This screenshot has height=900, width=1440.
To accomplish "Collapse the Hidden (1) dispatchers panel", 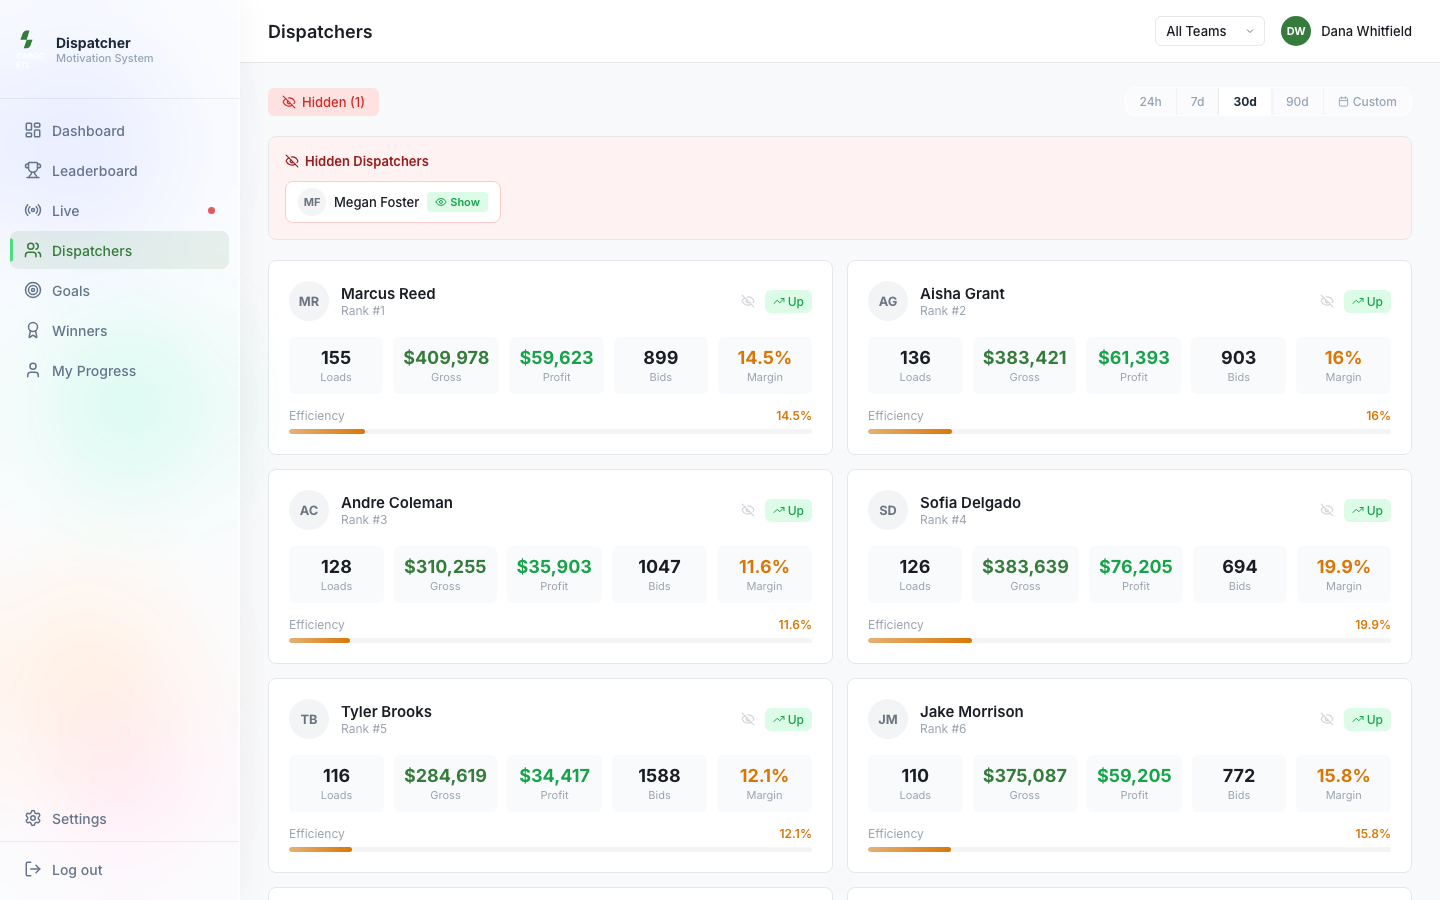I will pos(323,102).
